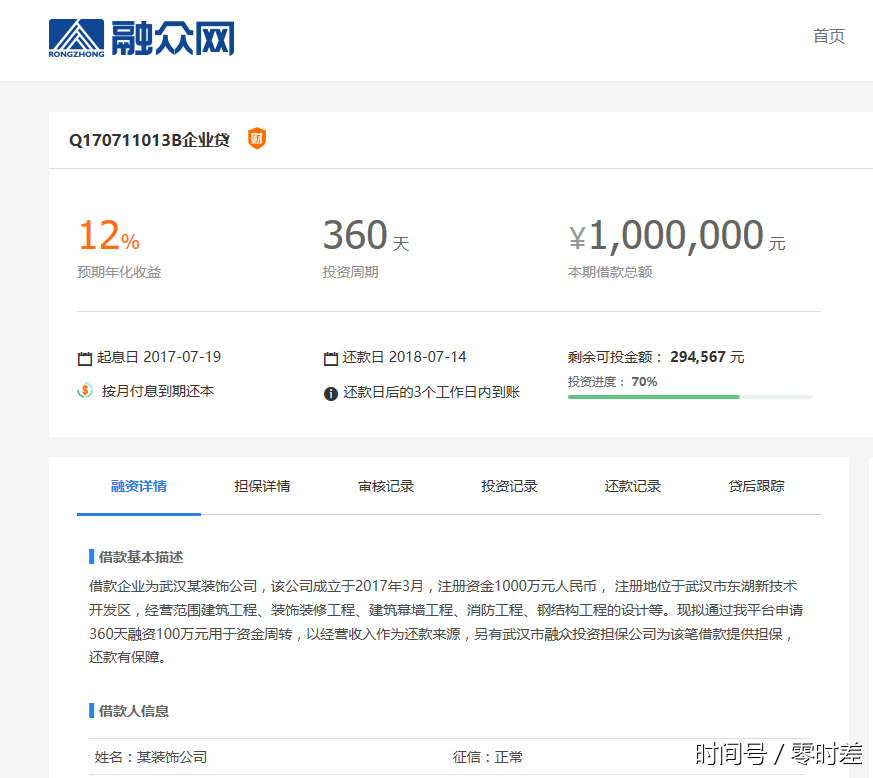Click the 360 天 investment period value
Image resolution: width=873 pixels, height=778 pixels.
coord(365,237)
